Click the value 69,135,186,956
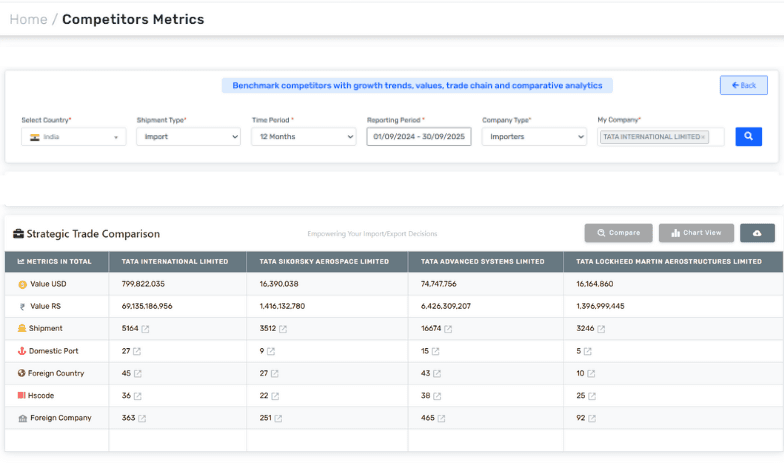This screenshot has width=784, height=465. pos(147,306)
